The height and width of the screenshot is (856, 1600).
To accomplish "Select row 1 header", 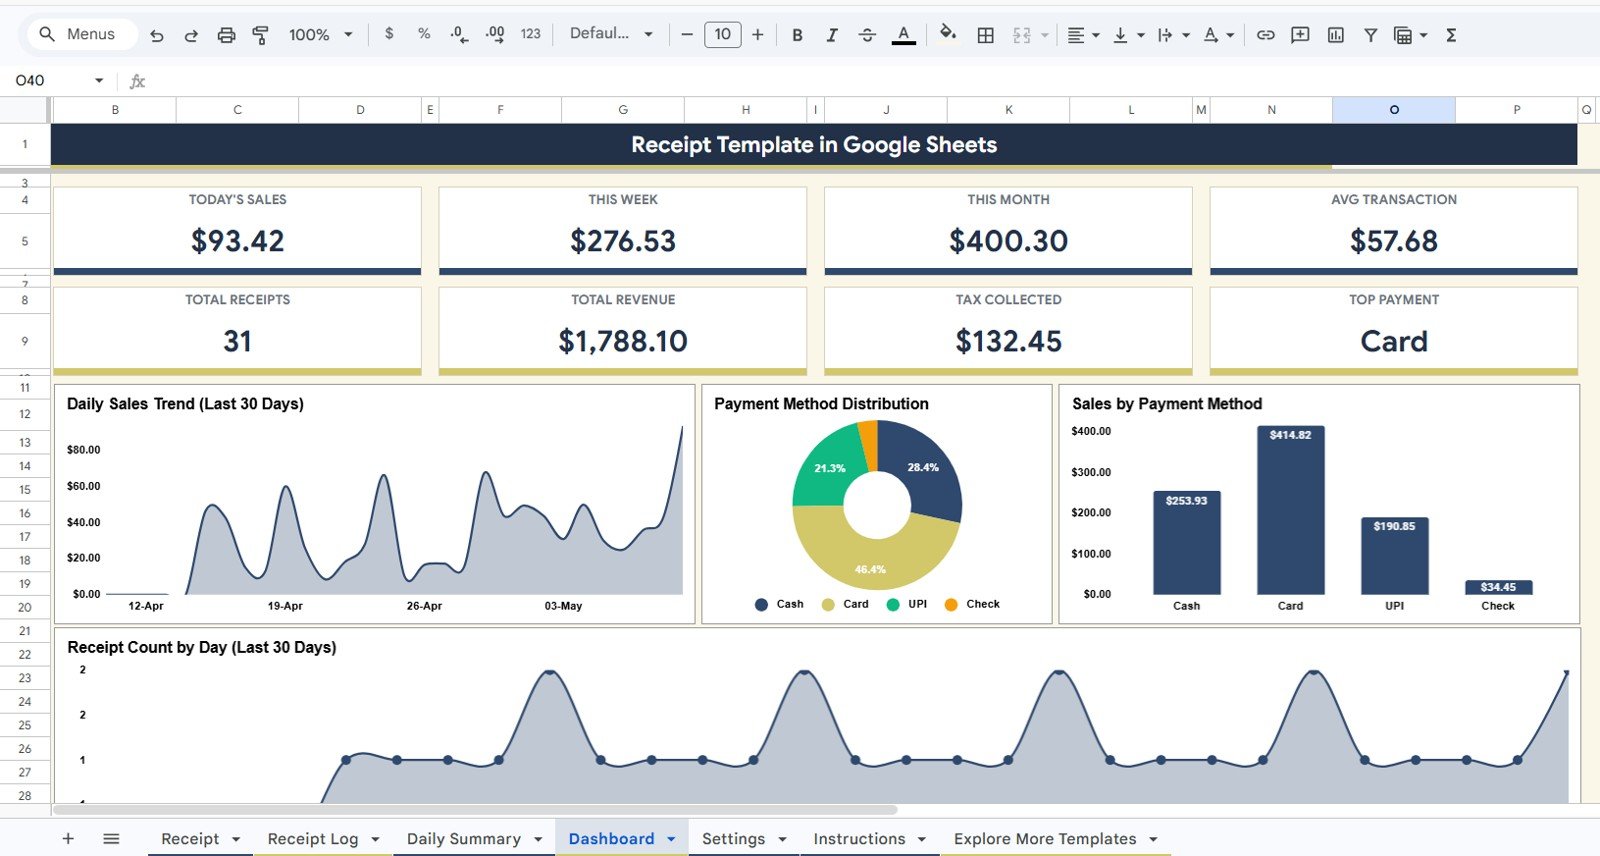I will [25, 144].
